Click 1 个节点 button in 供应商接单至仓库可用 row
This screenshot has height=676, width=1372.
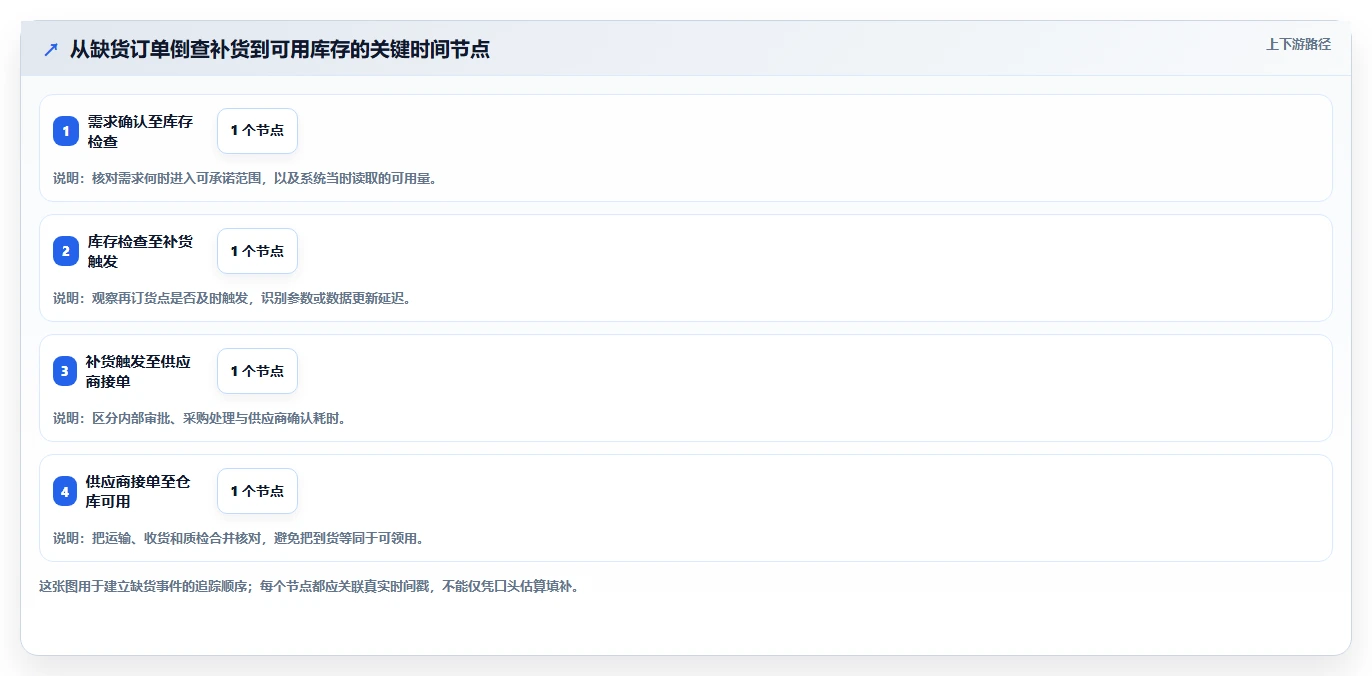coord(257,491)
